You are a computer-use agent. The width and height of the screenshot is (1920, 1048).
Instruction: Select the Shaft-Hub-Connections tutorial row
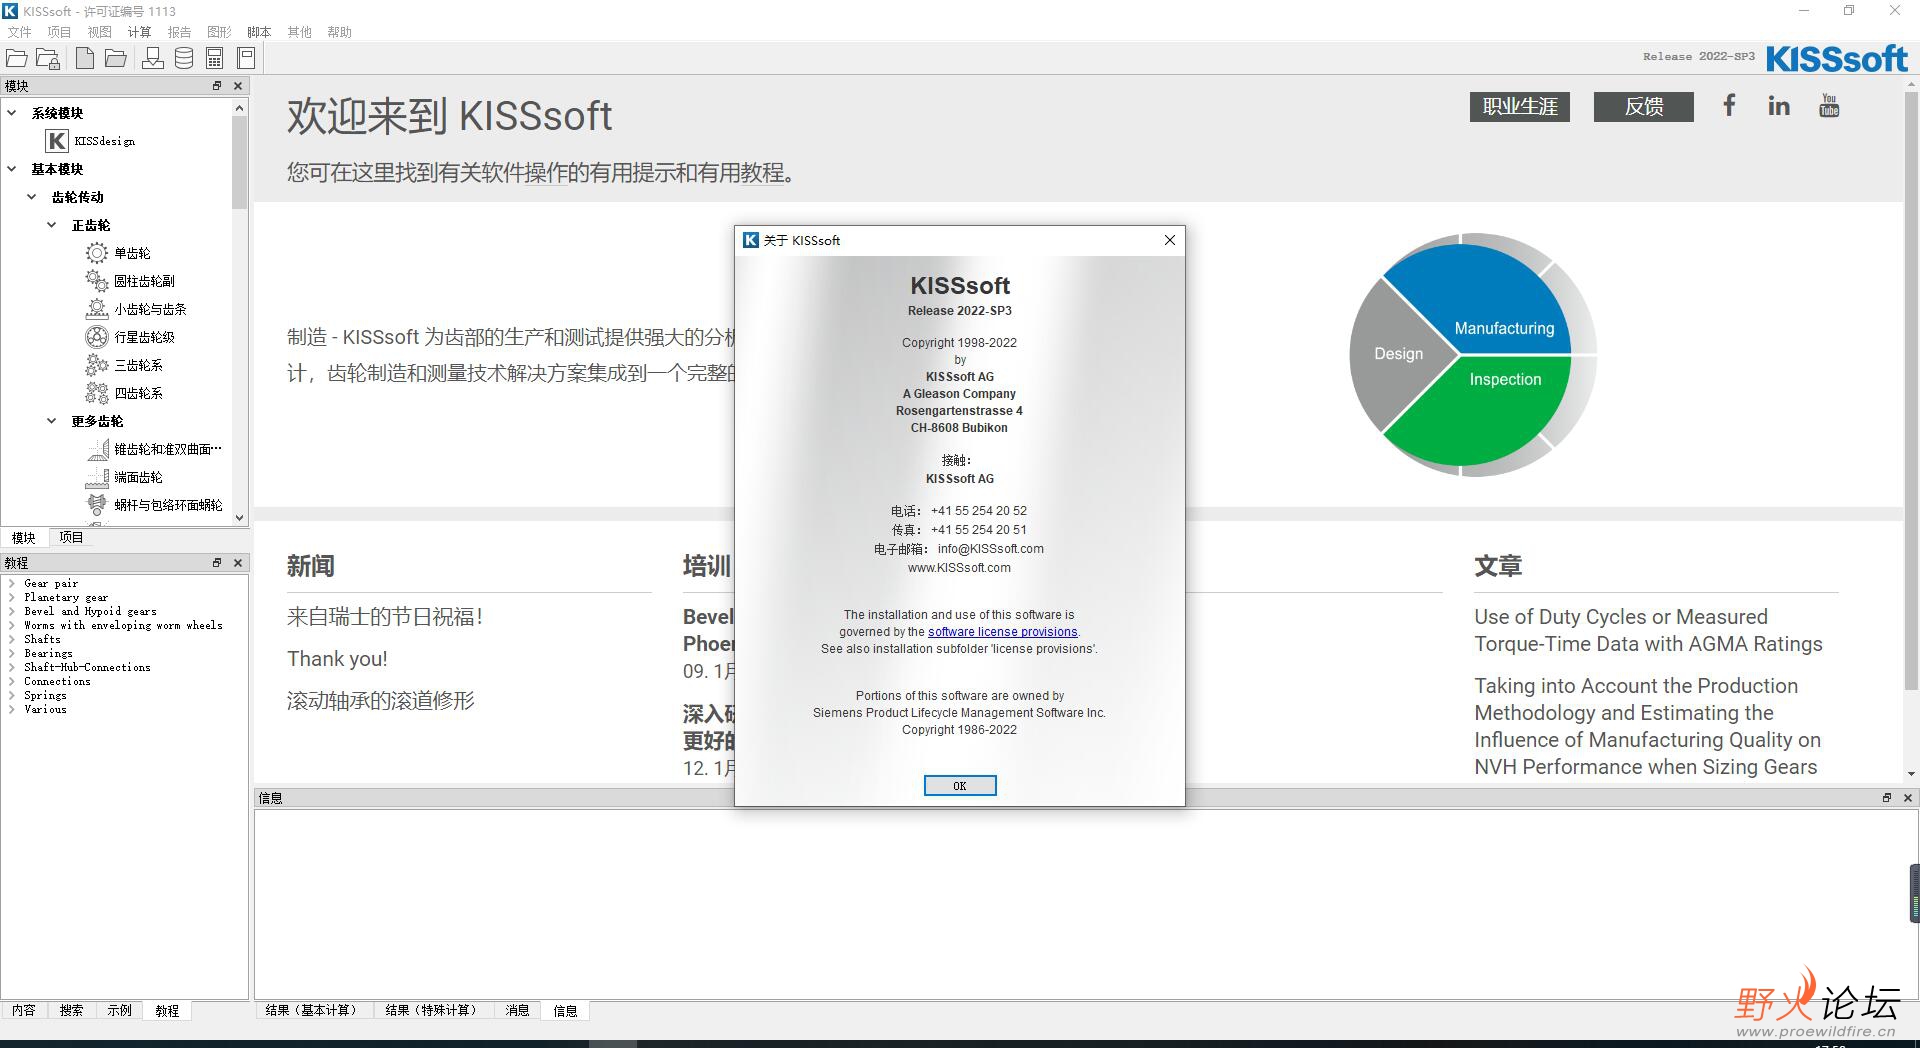click(87, 667)
